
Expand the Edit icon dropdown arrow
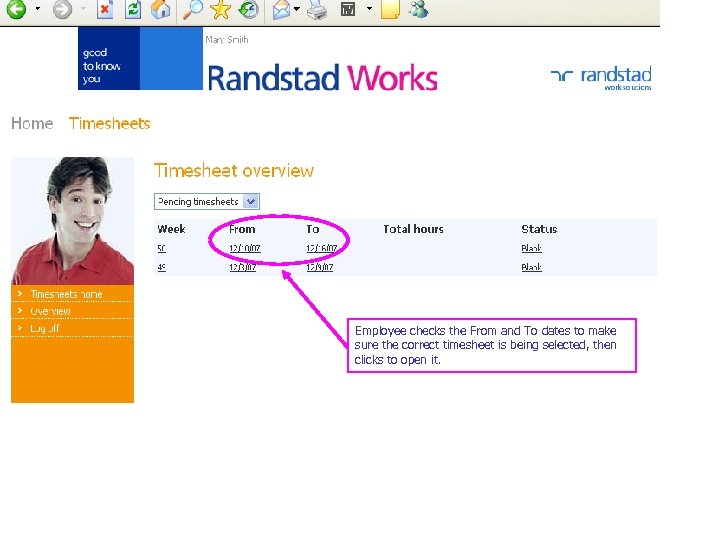tap(369, 8)
